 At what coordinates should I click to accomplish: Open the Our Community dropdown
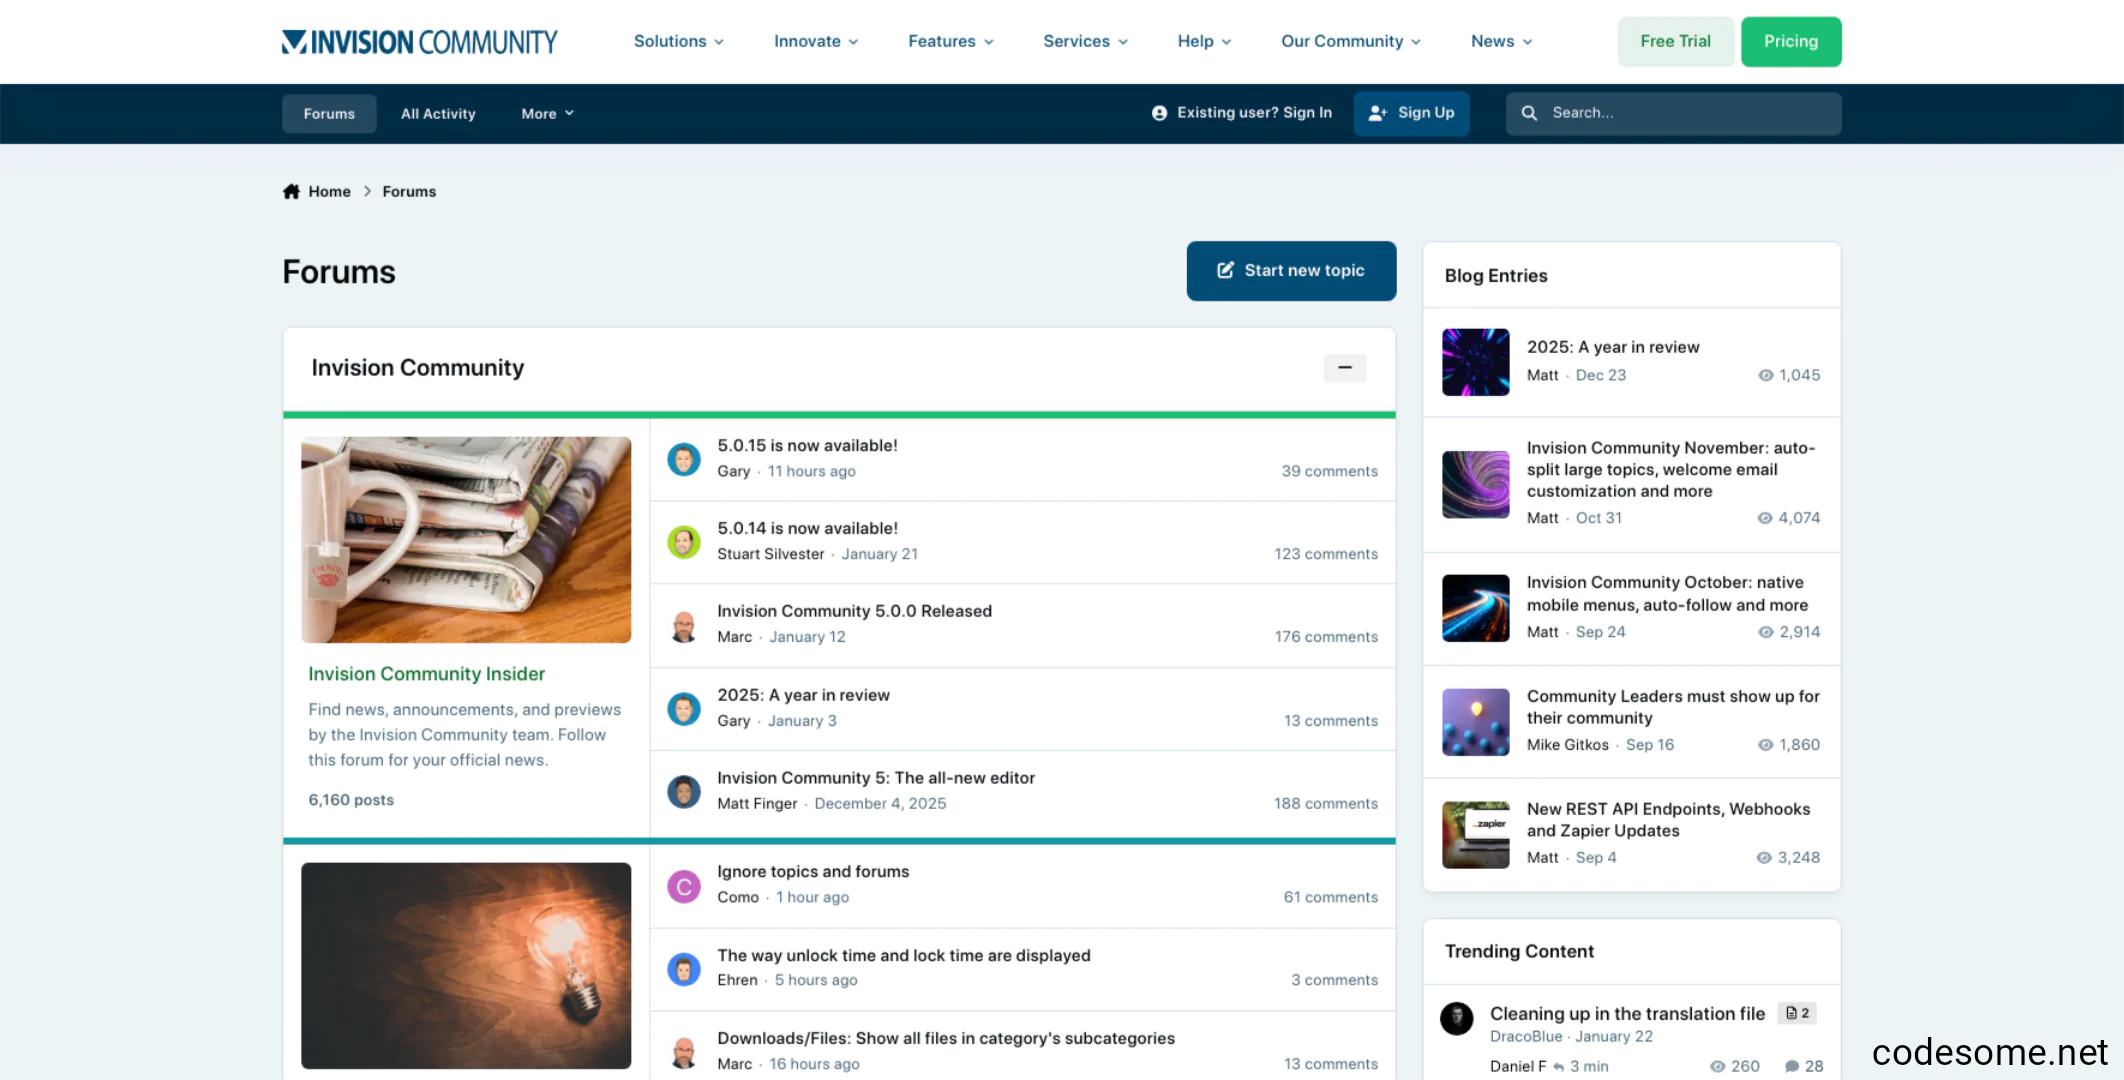click(x=1351, y=41)
